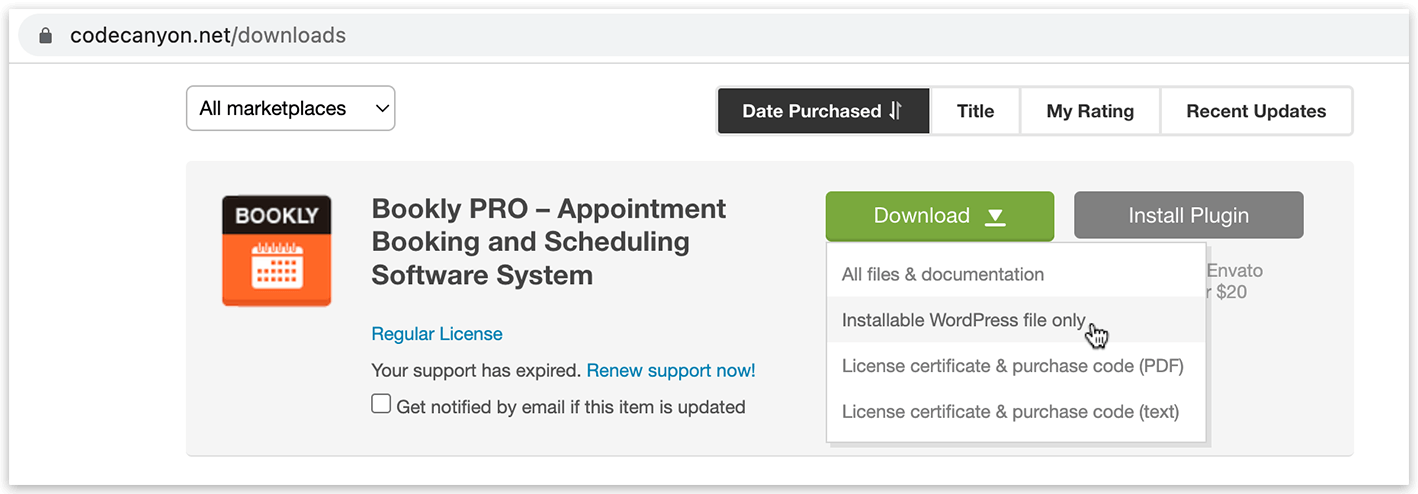Click the Bookly orange calendar thumbnail
Screen dimensions: 1418x494
(x=277, y=250)
